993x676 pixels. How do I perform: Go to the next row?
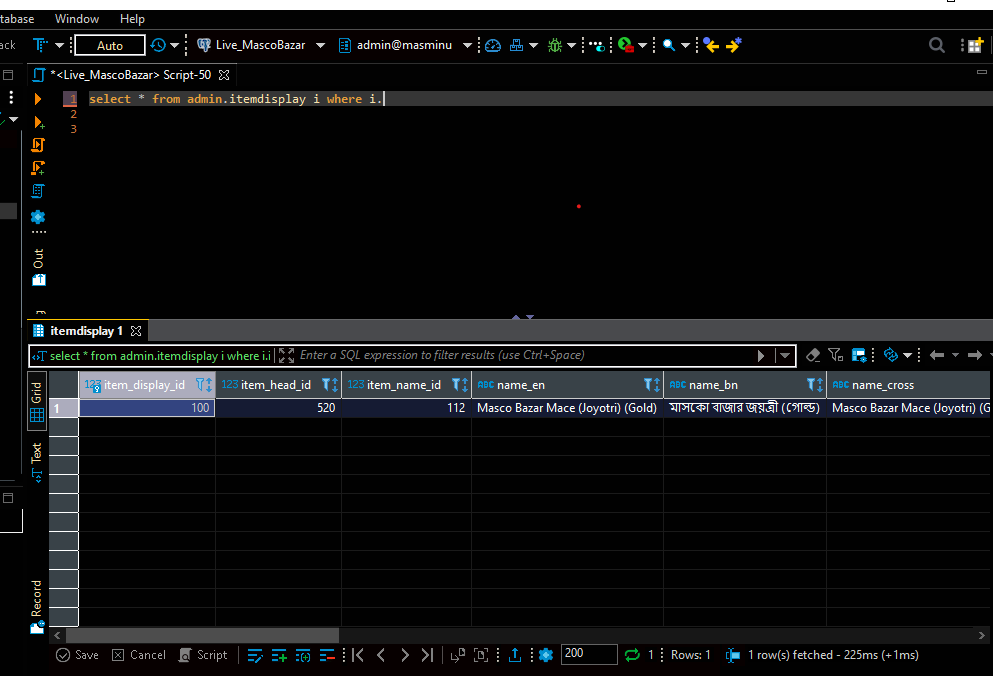405,655
